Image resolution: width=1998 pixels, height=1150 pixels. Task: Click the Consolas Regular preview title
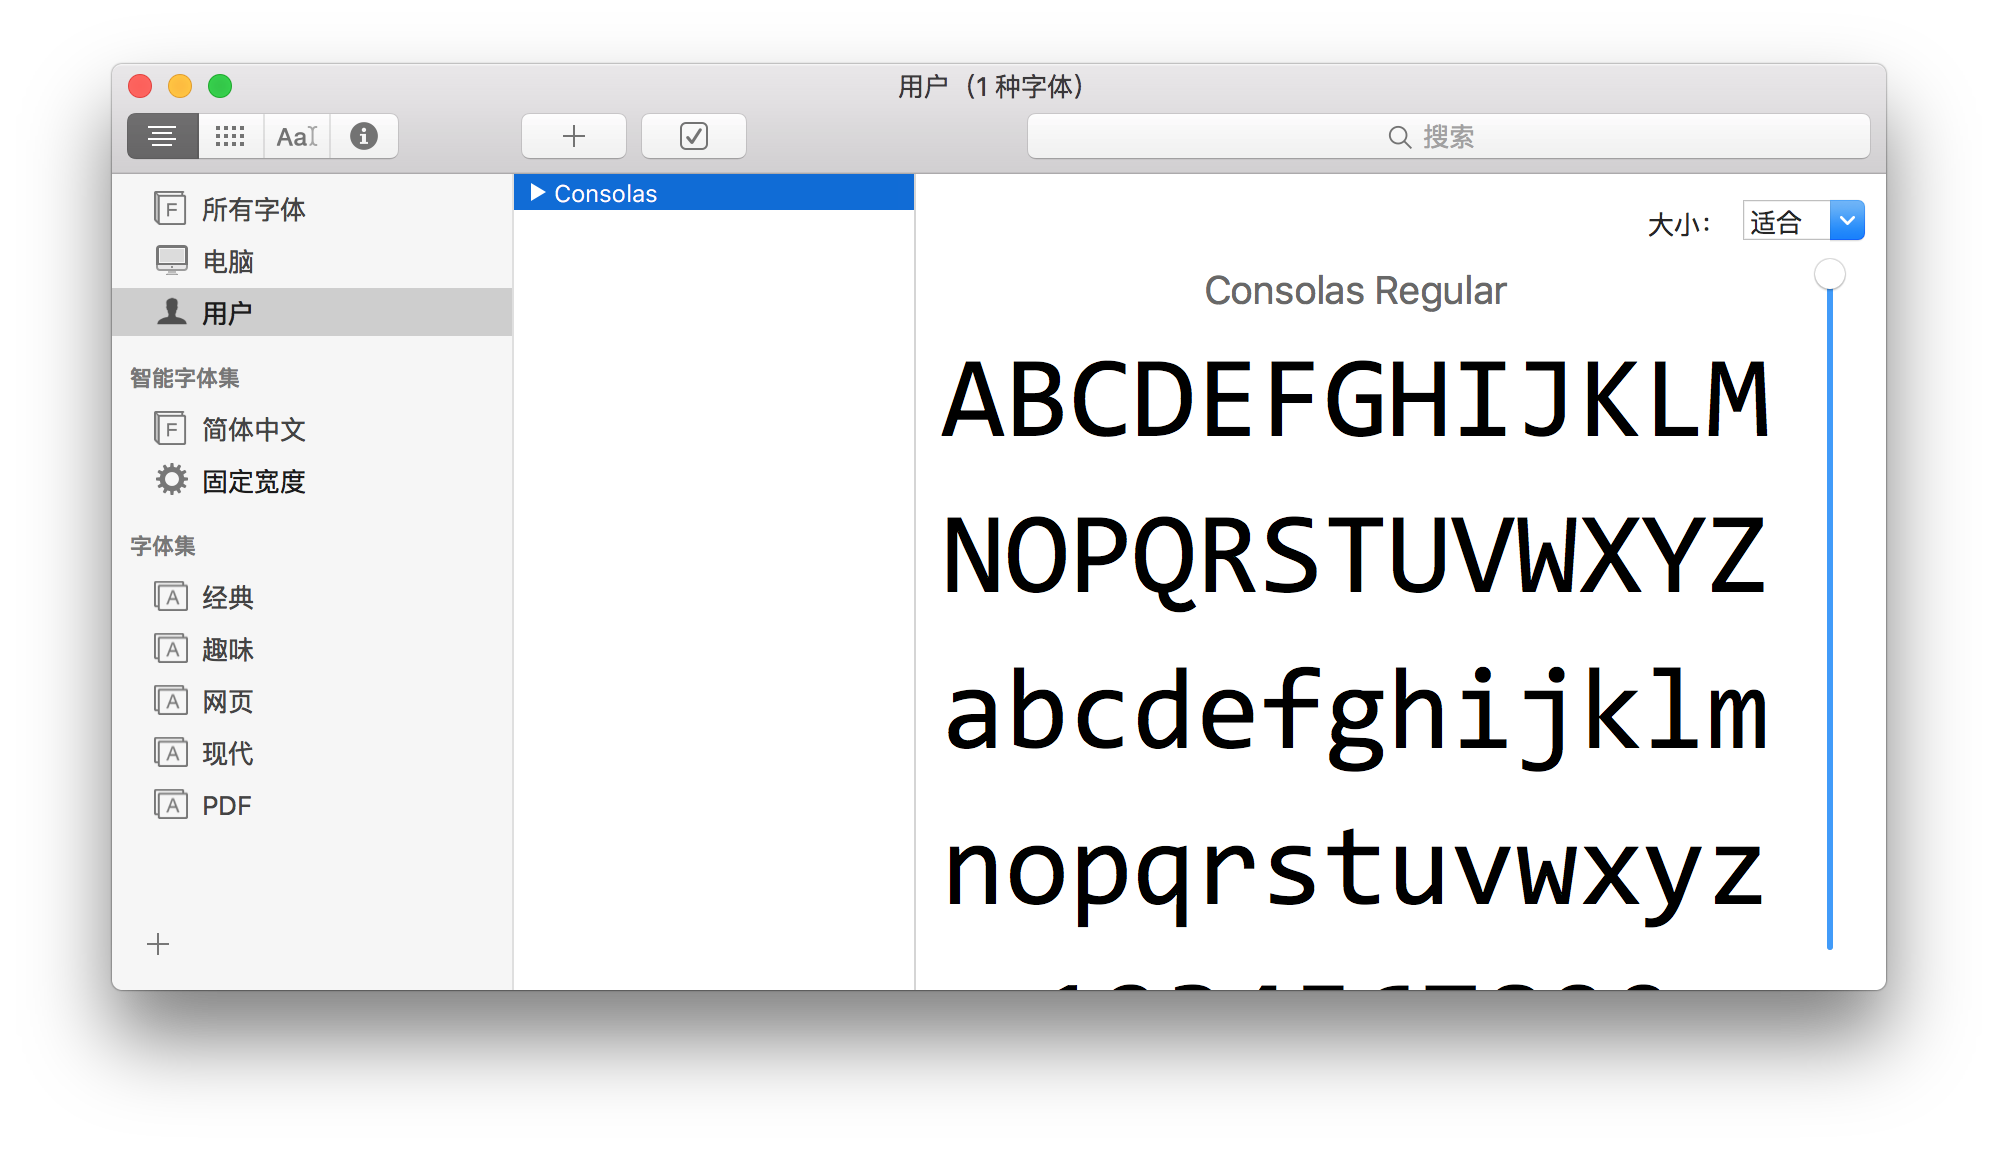click(1355, 291)
